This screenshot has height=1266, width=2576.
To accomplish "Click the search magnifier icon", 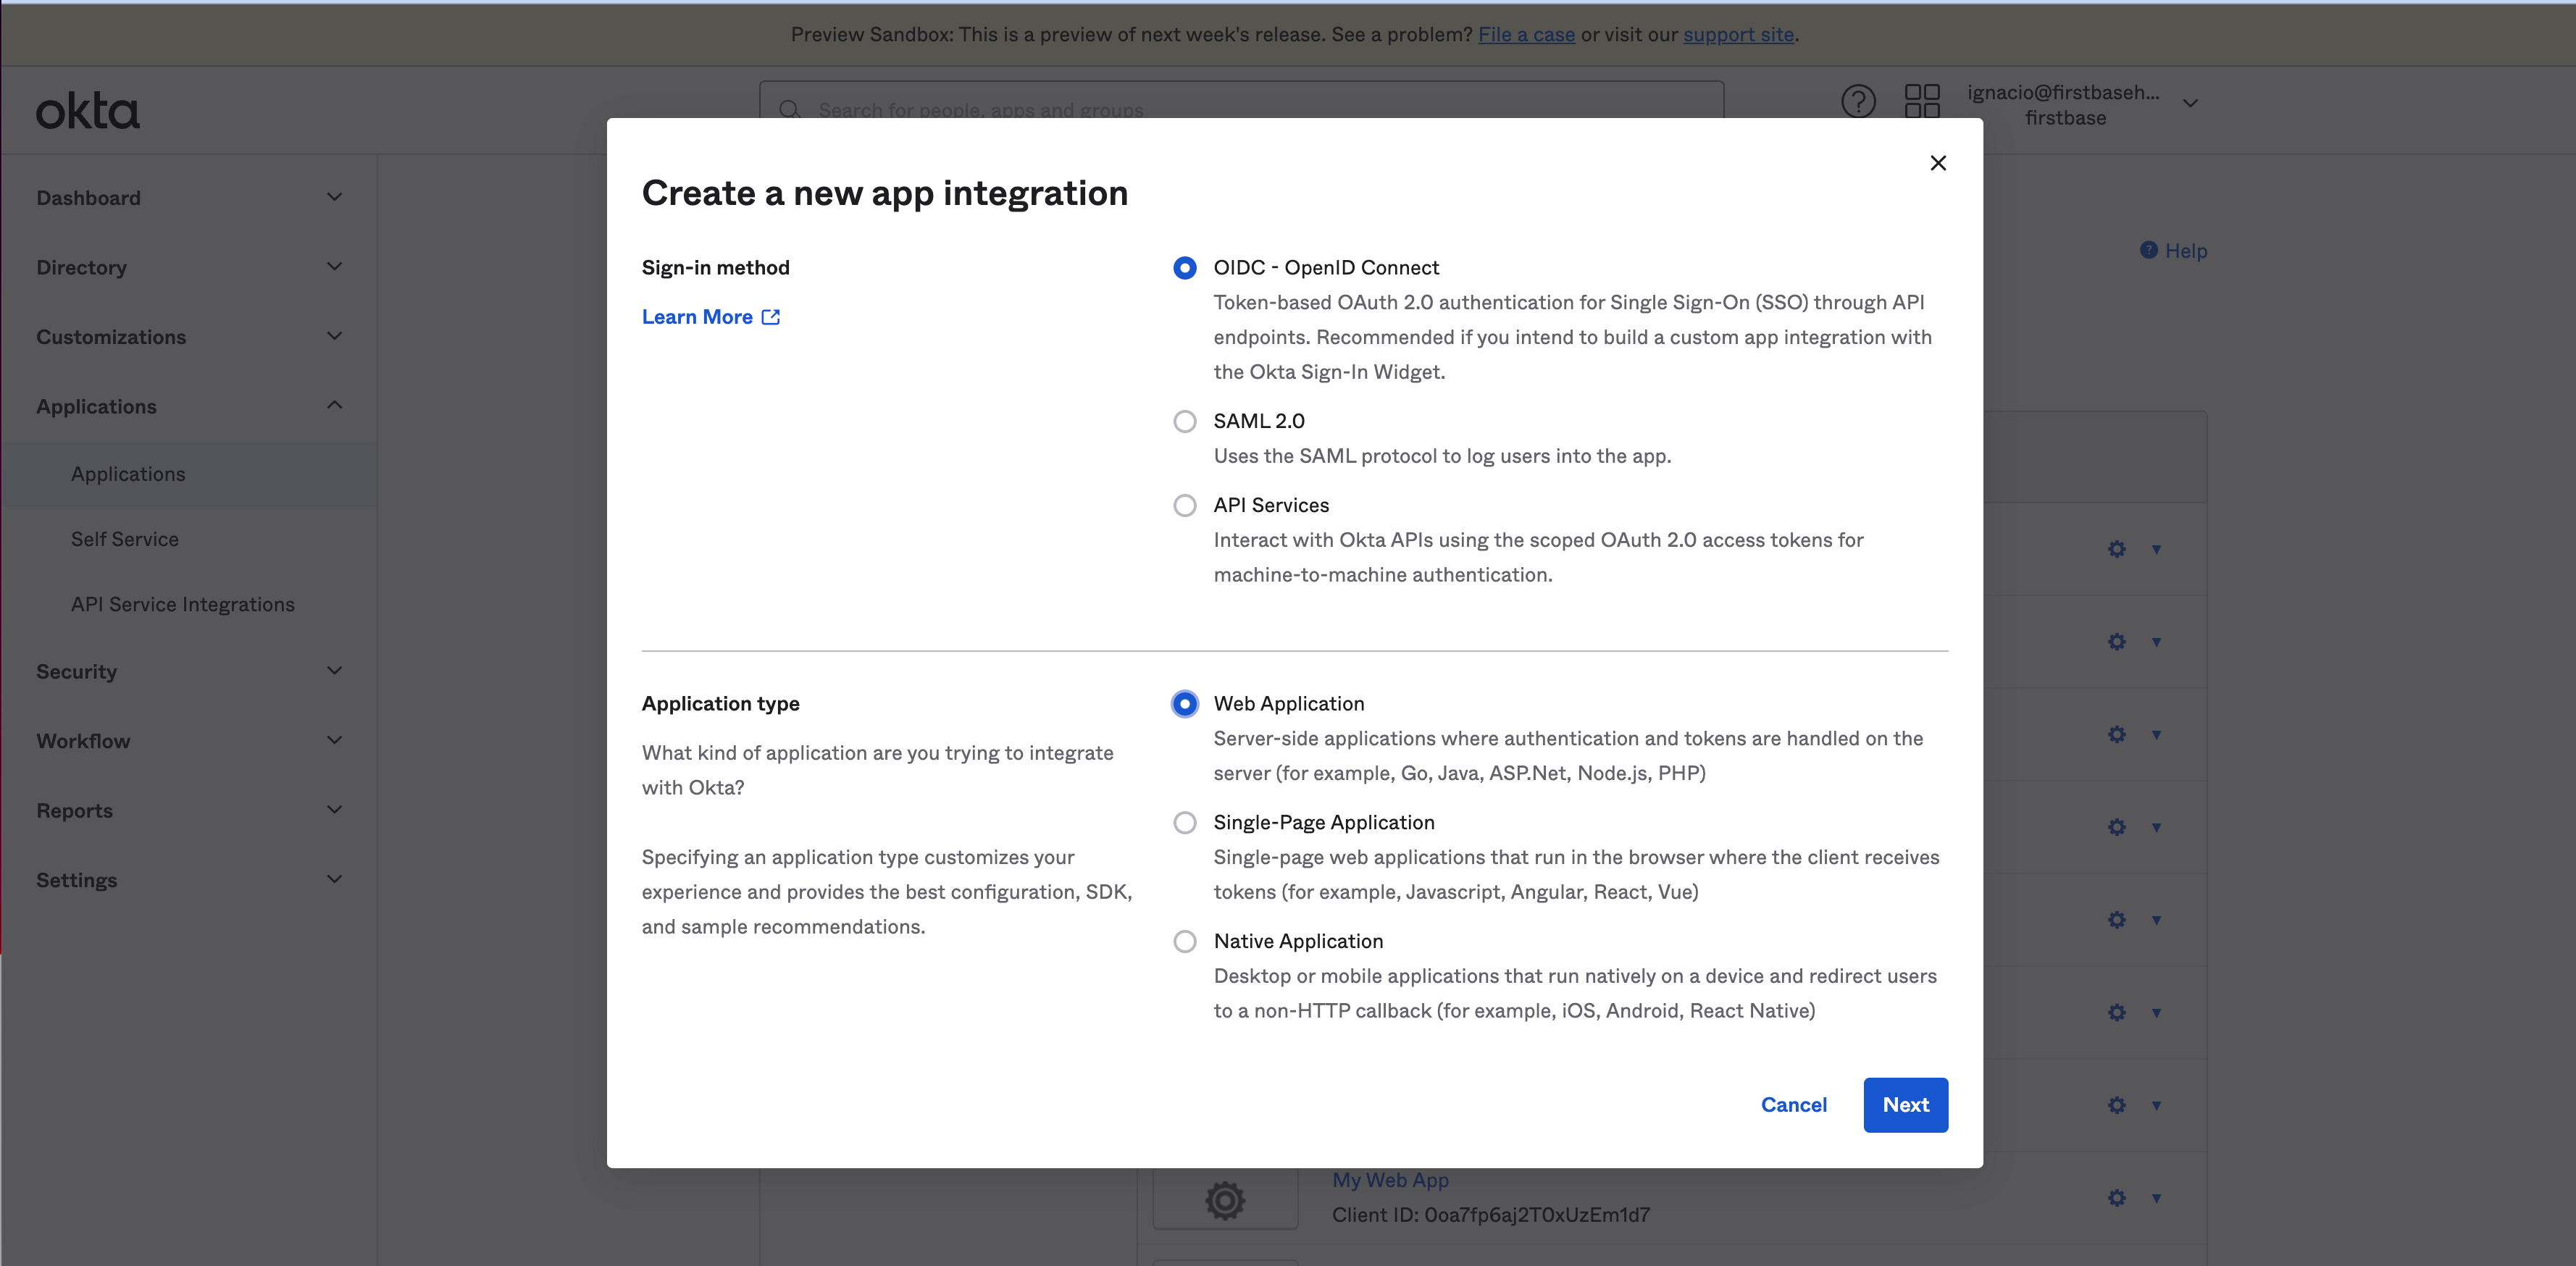I will pyautogui.click(x=789, y=109).
